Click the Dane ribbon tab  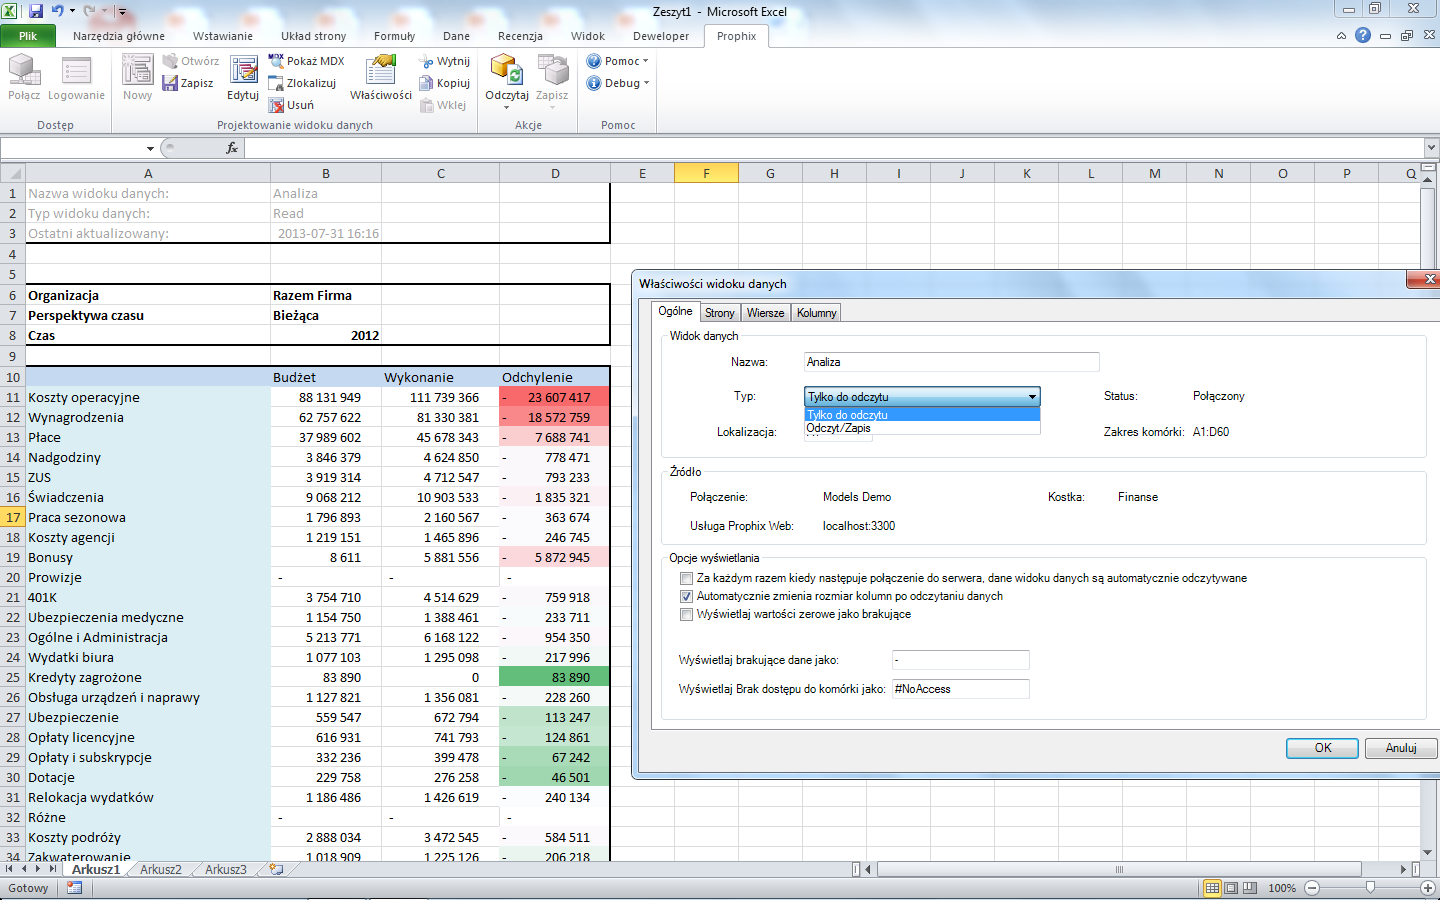[456, 36]
